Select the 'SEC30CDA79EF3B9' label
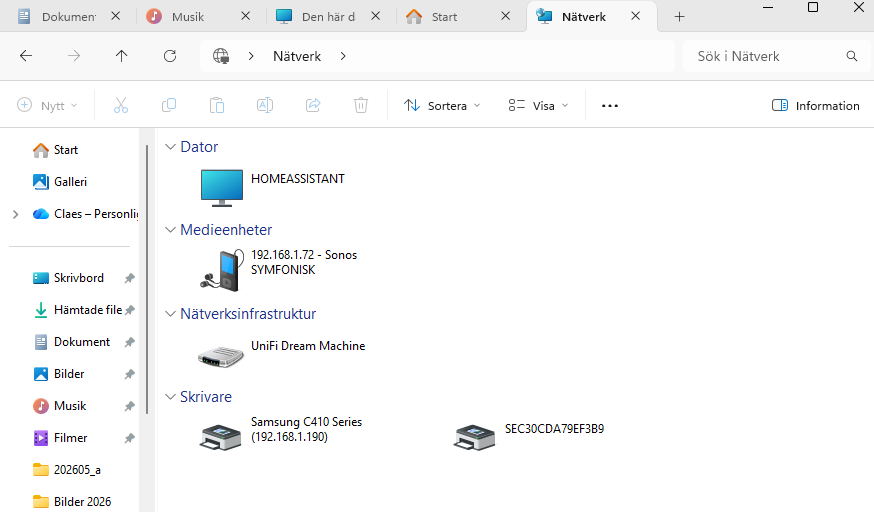Image resolution: width=874 pixels, height=512 pixels. [554, 429]
